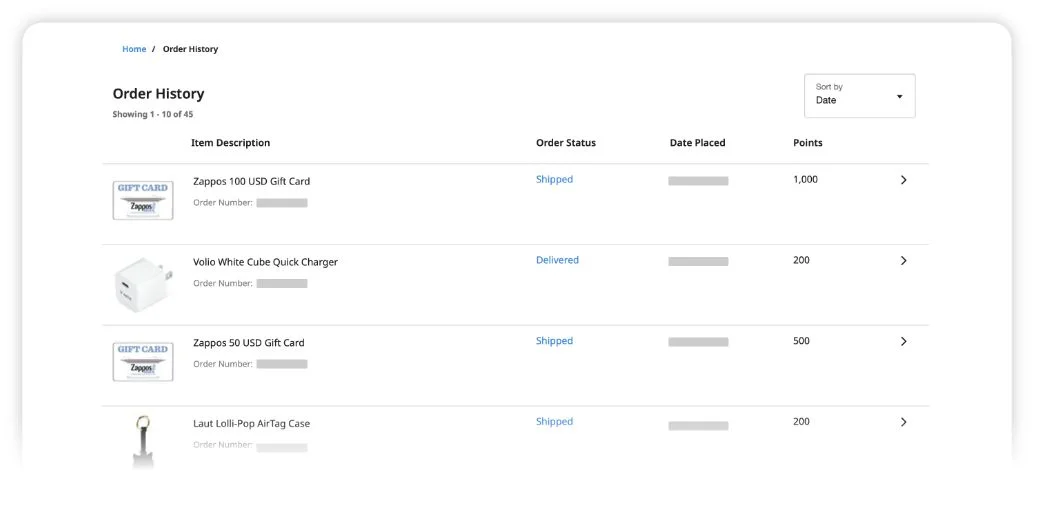The height and width of the screenshot is (528, 1041).
Task: Select Laut AirTag Case keychain thumbnail
Action: (x=143, y=441)
